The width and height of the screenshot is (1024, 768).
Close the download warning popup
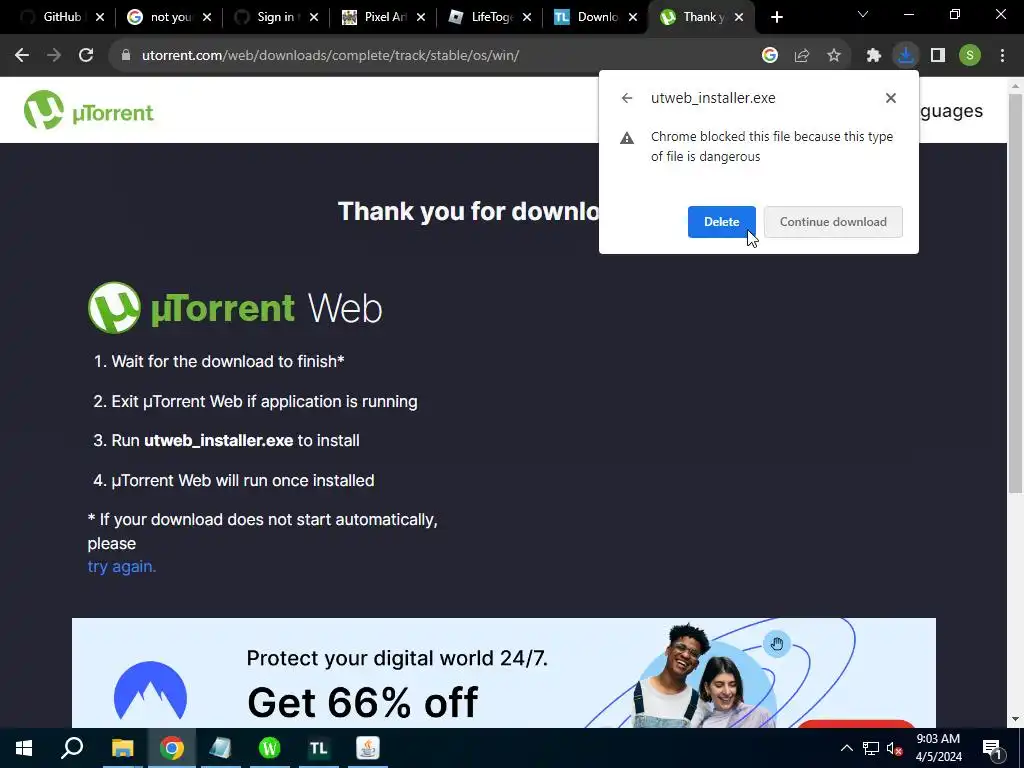point(890,98)
